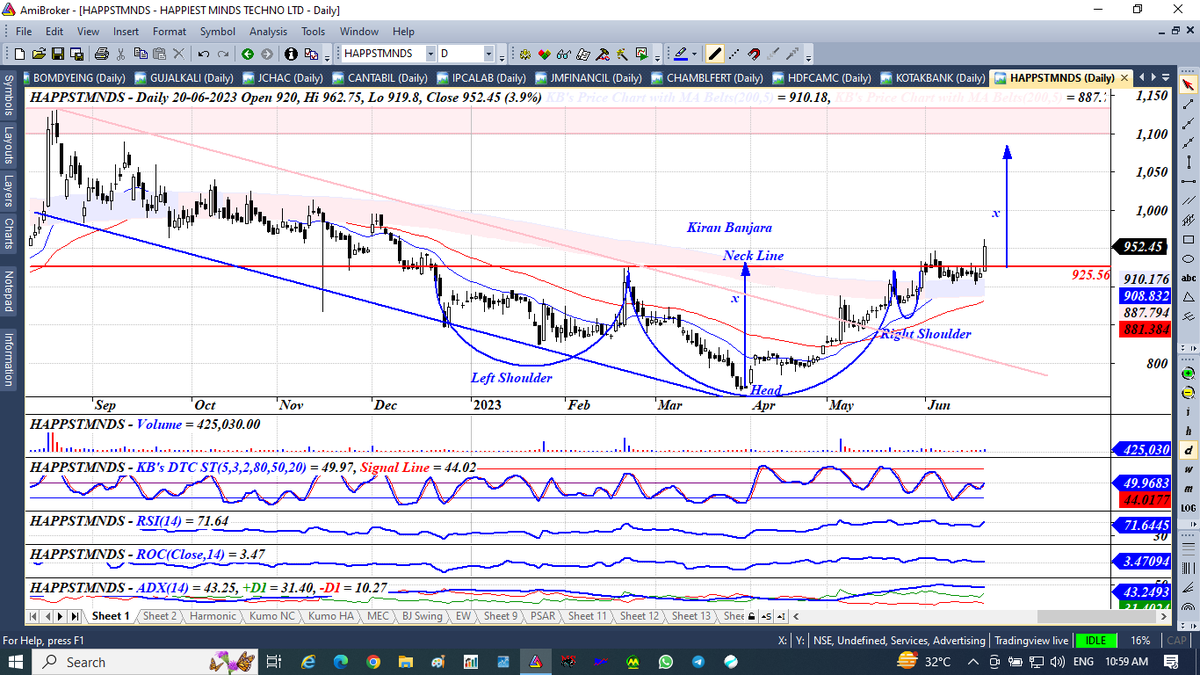Select the ellipse drawing tool

tap(1189, 259)
